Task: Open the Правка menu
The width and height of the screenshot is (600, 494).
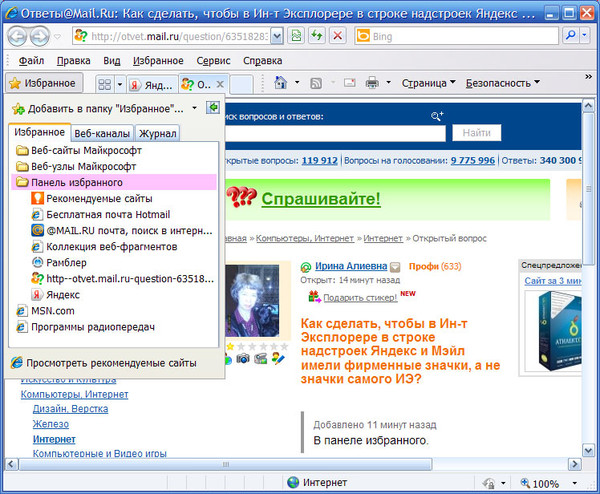Action: (x=73, y=60)
